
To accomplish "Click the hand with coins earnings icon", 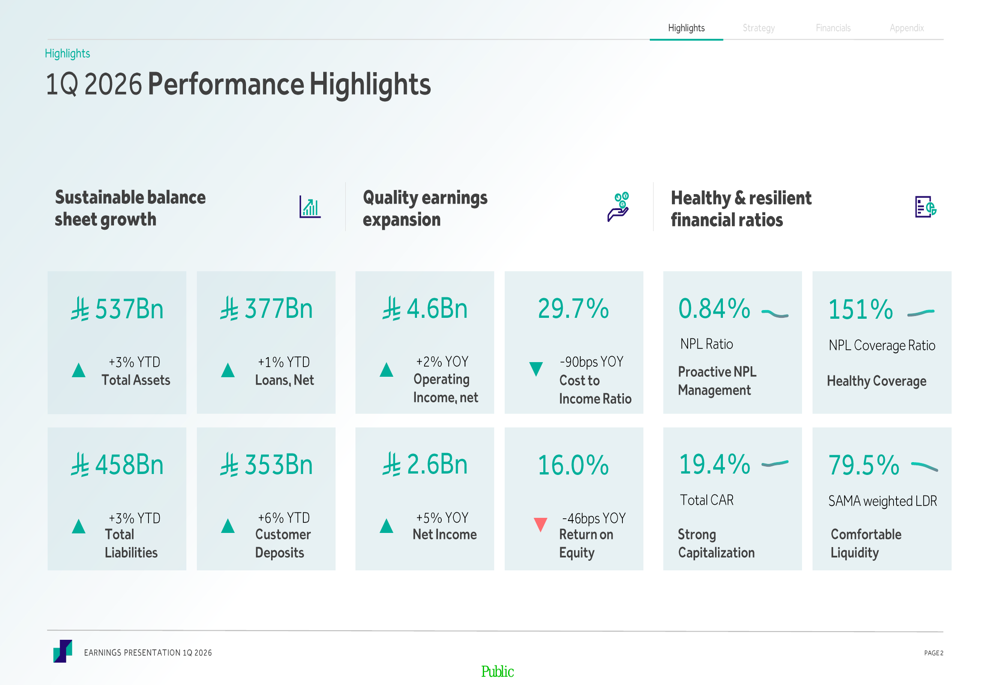I will point(619,207).
